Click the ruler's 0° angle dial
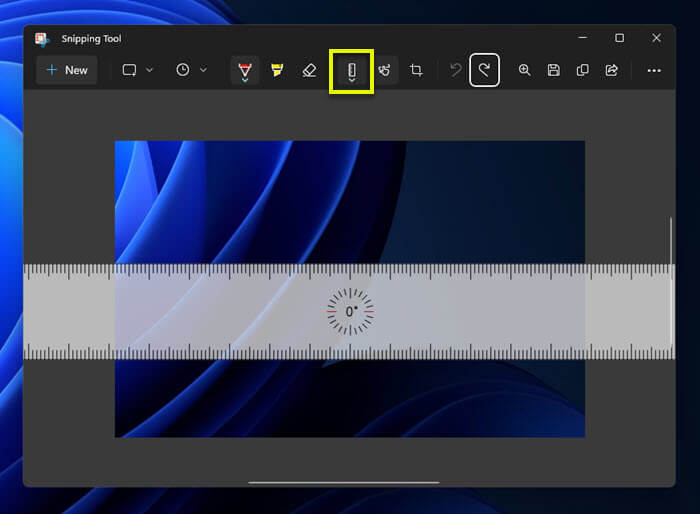Screen dimensions: 700x514 (350, 312)
